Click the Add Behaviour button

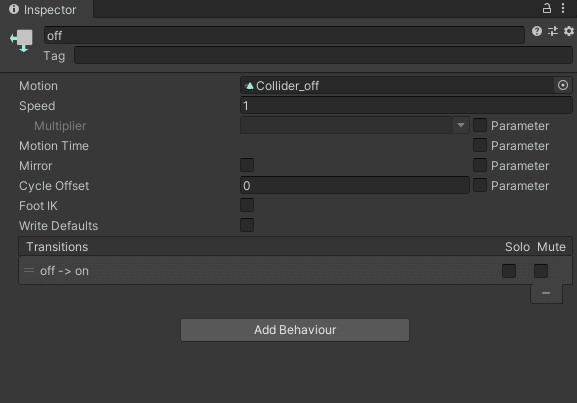coord(295,330)
